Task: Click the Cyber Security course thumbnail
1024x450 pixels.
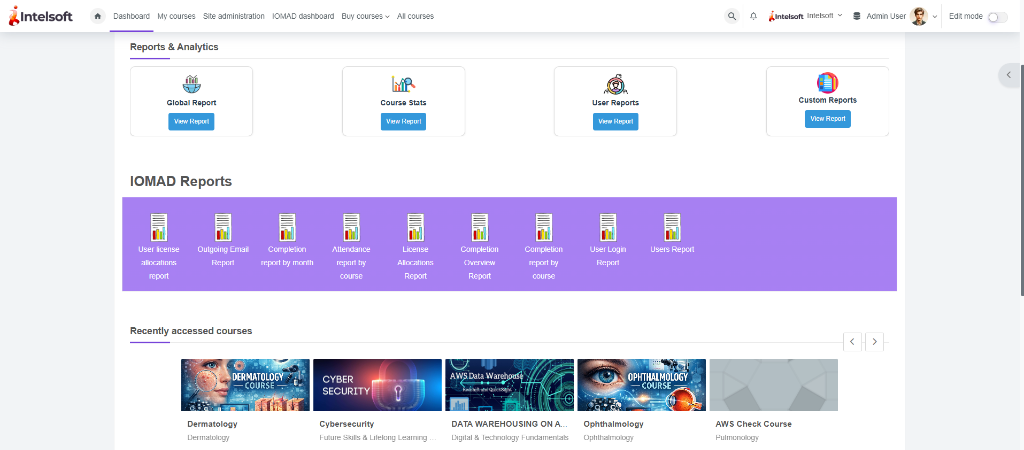Action: [377, 385]
